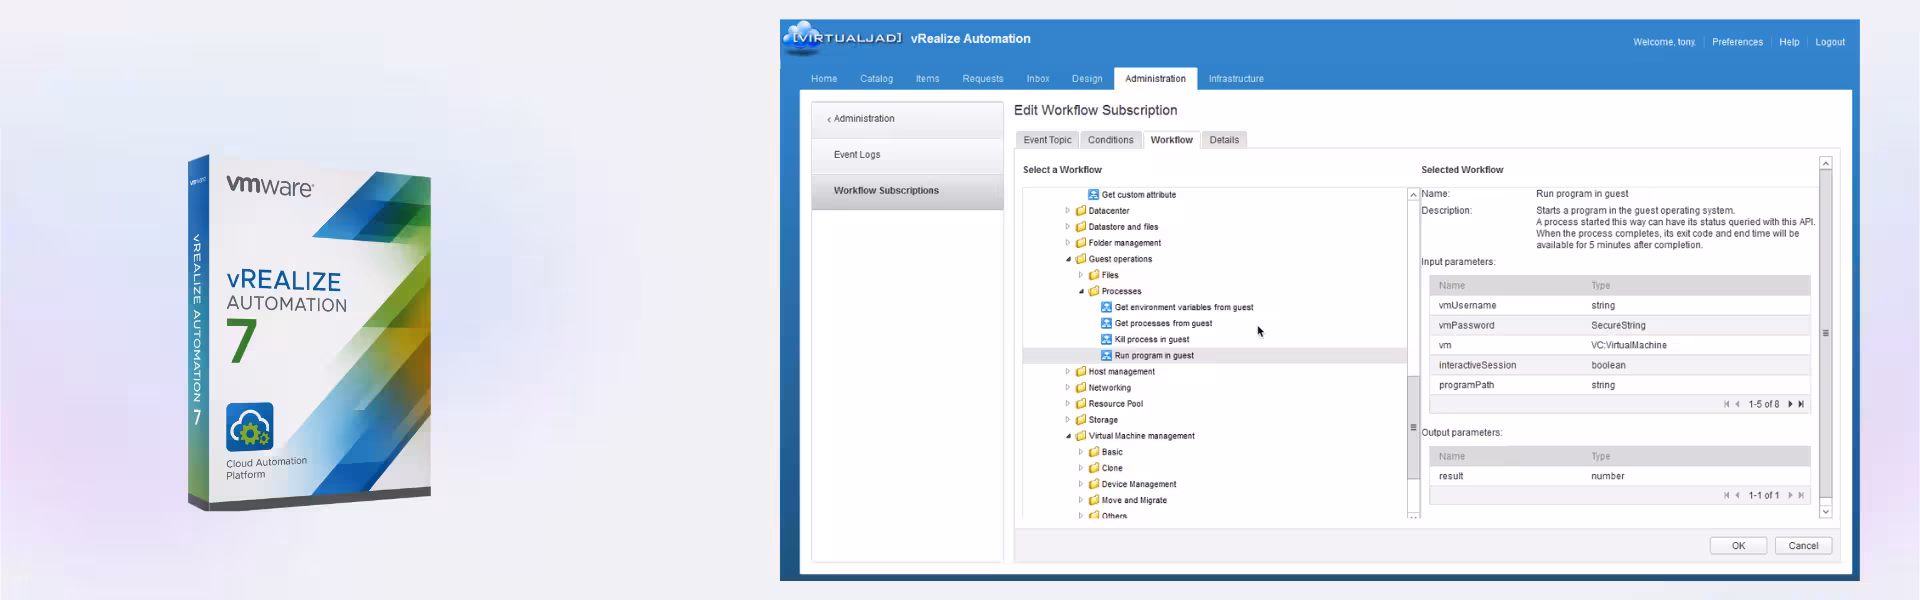Click the Help link
1920x600 pixels.
(x=1789, y=42)
